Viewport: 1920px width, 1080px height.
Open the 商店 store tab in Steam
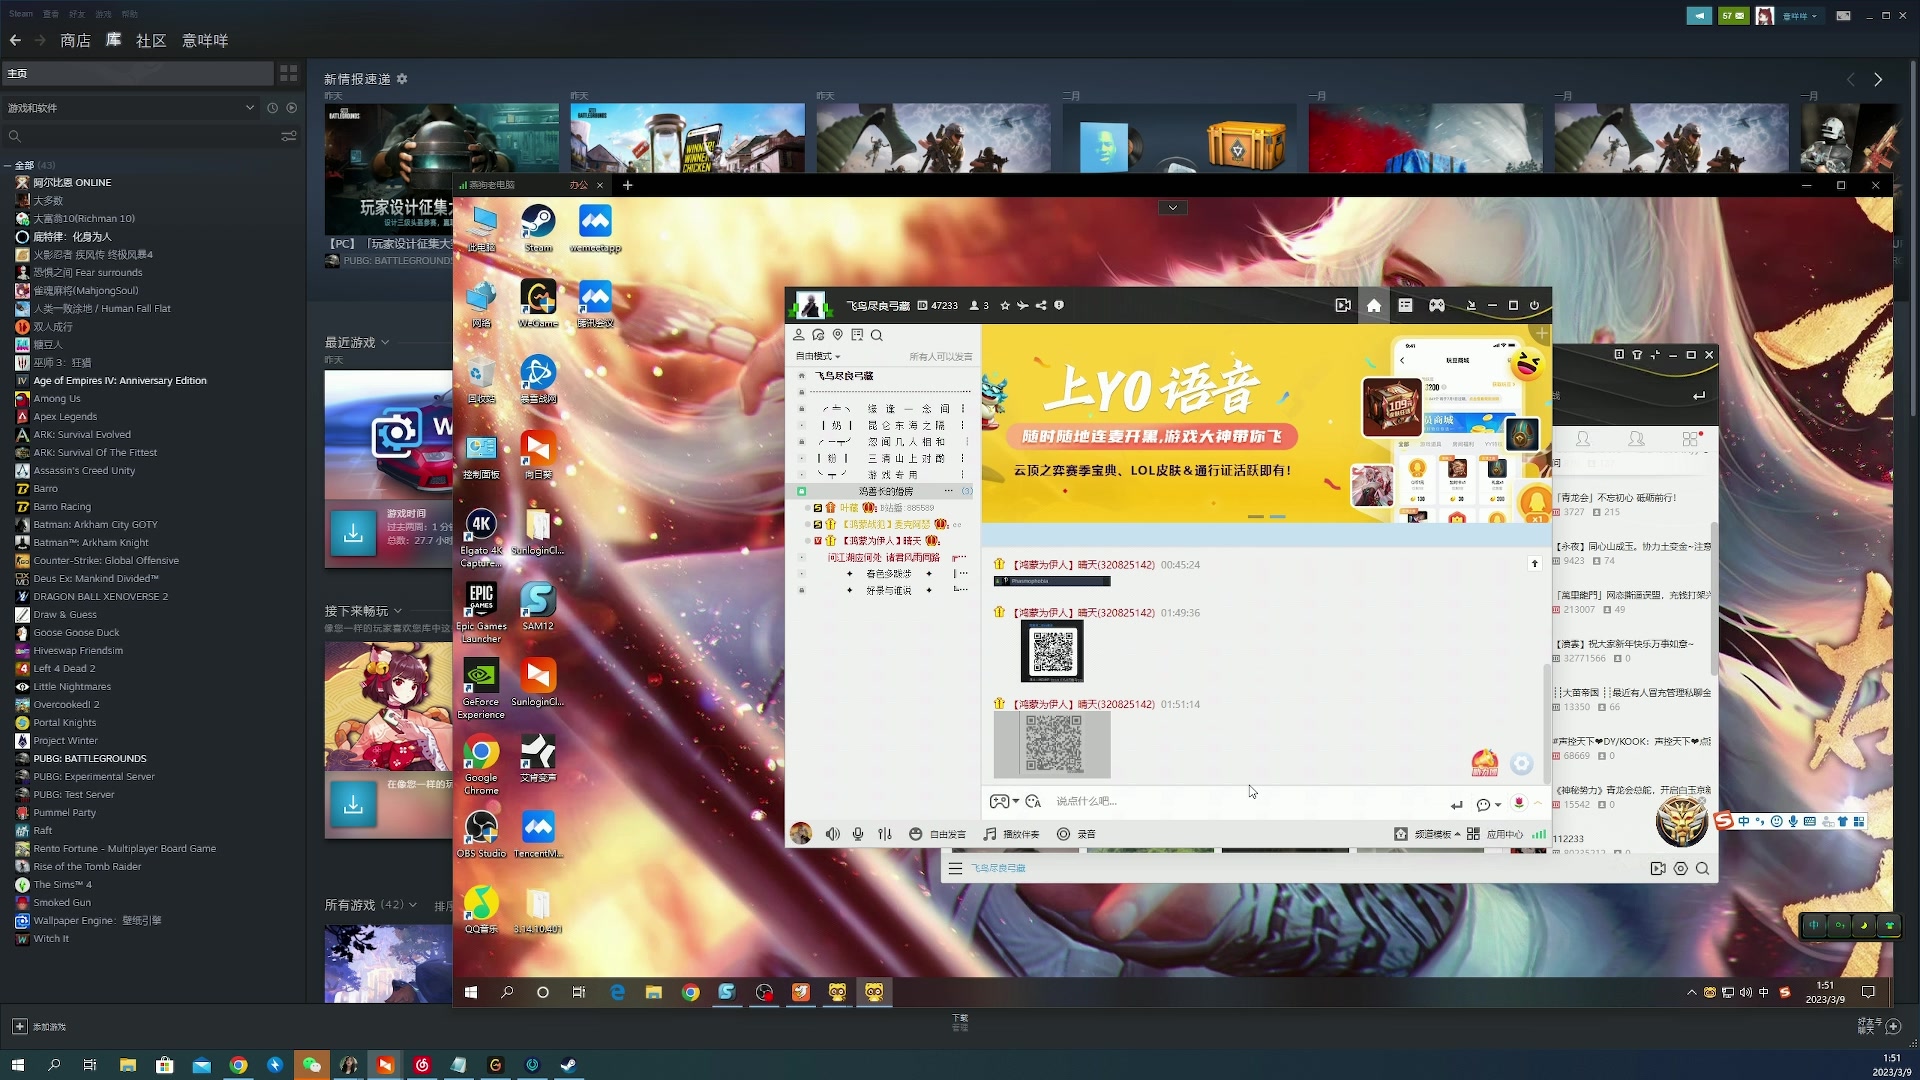click(x=75, y=41)
